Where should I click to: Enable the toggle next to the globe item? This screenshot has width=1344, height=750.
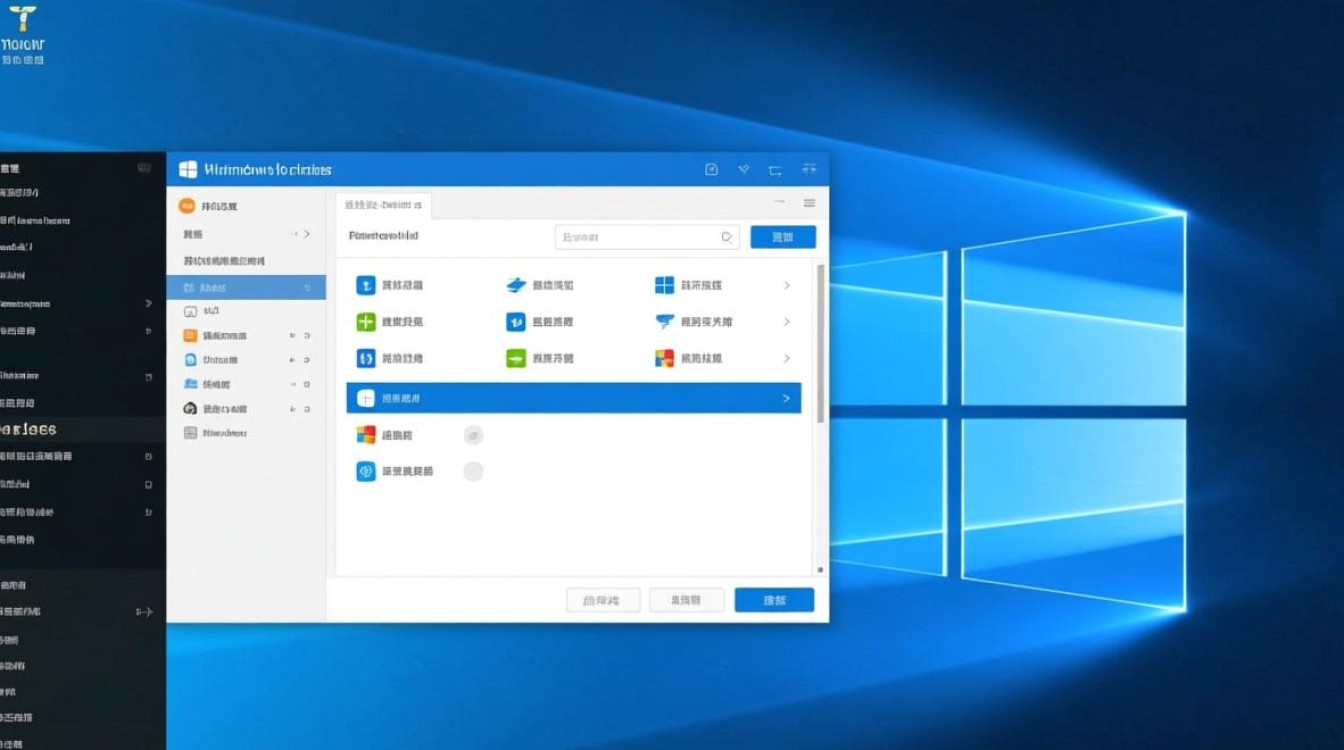(x=473, y=470)
